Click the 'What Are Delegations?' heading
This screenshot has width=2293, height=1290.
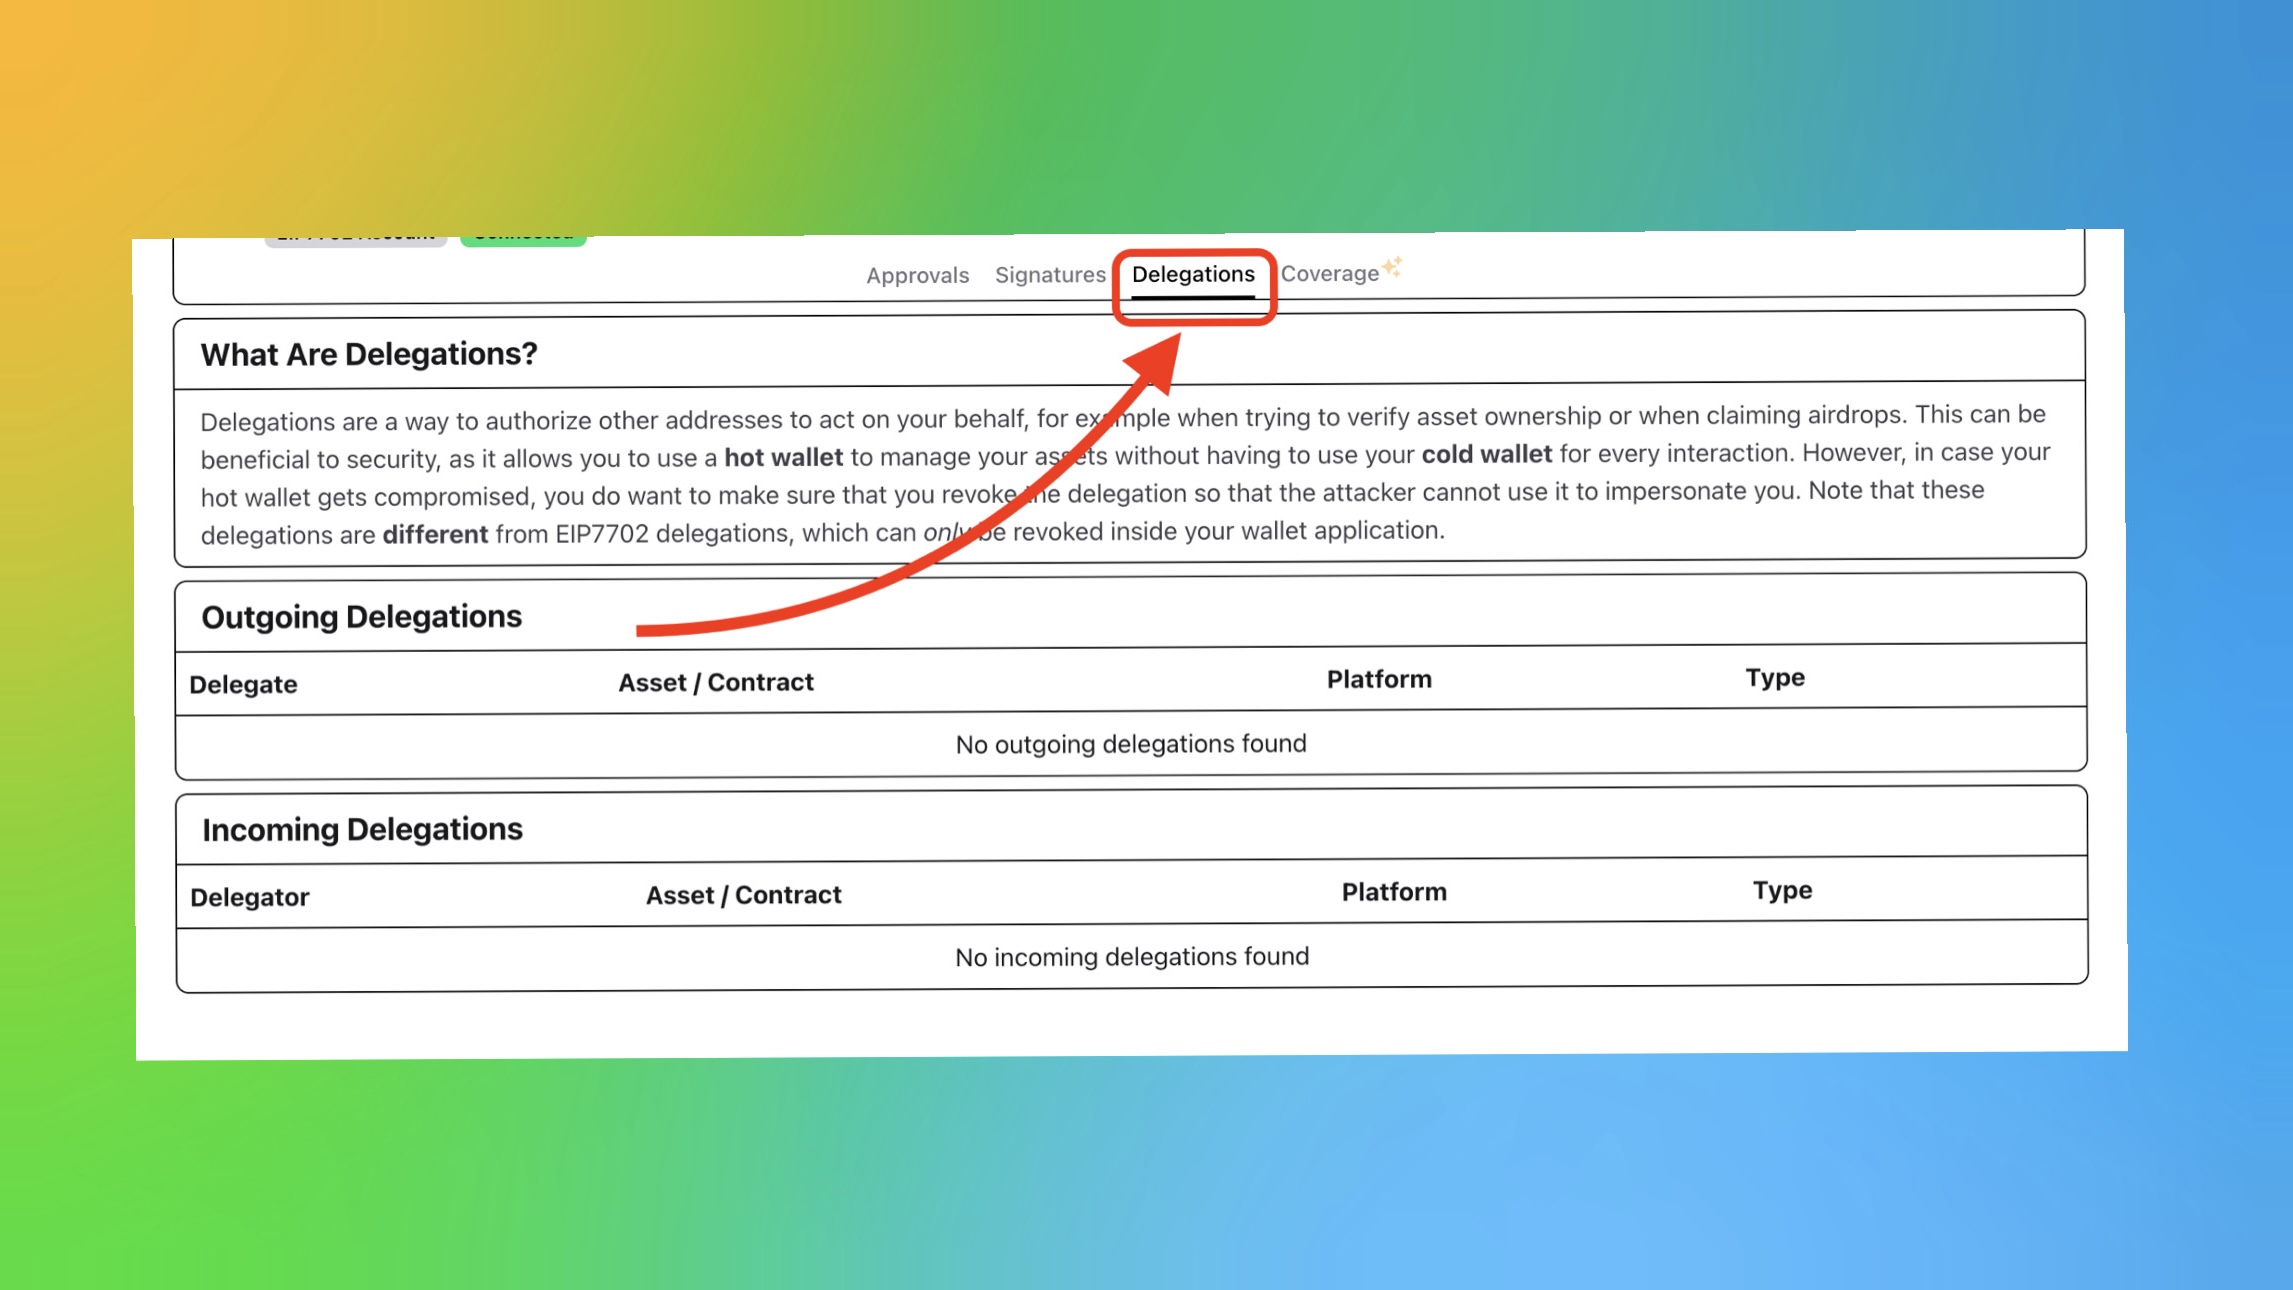[x=368, y=354]
